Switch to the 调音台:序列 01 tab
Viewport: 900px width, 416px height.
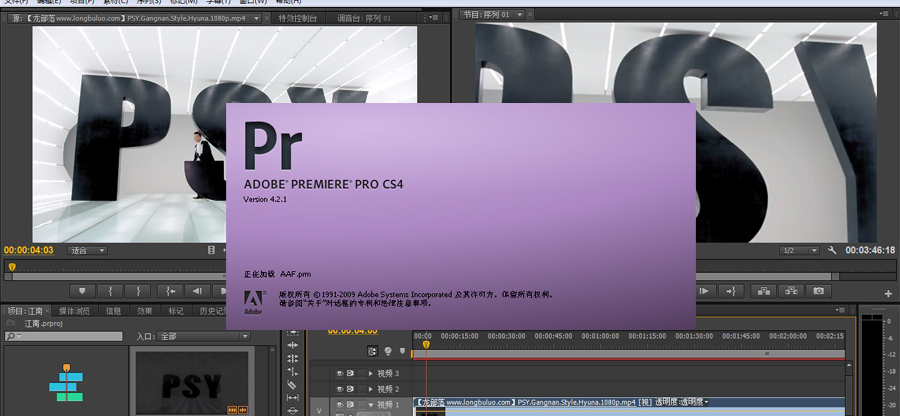pyautogui.click(x=364, y=18)
